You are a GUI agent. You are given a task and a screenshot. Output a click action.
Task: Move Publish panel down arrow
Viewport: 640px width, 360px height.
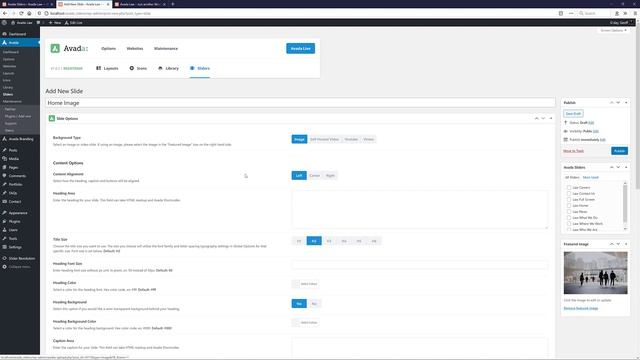click(618, 103)
